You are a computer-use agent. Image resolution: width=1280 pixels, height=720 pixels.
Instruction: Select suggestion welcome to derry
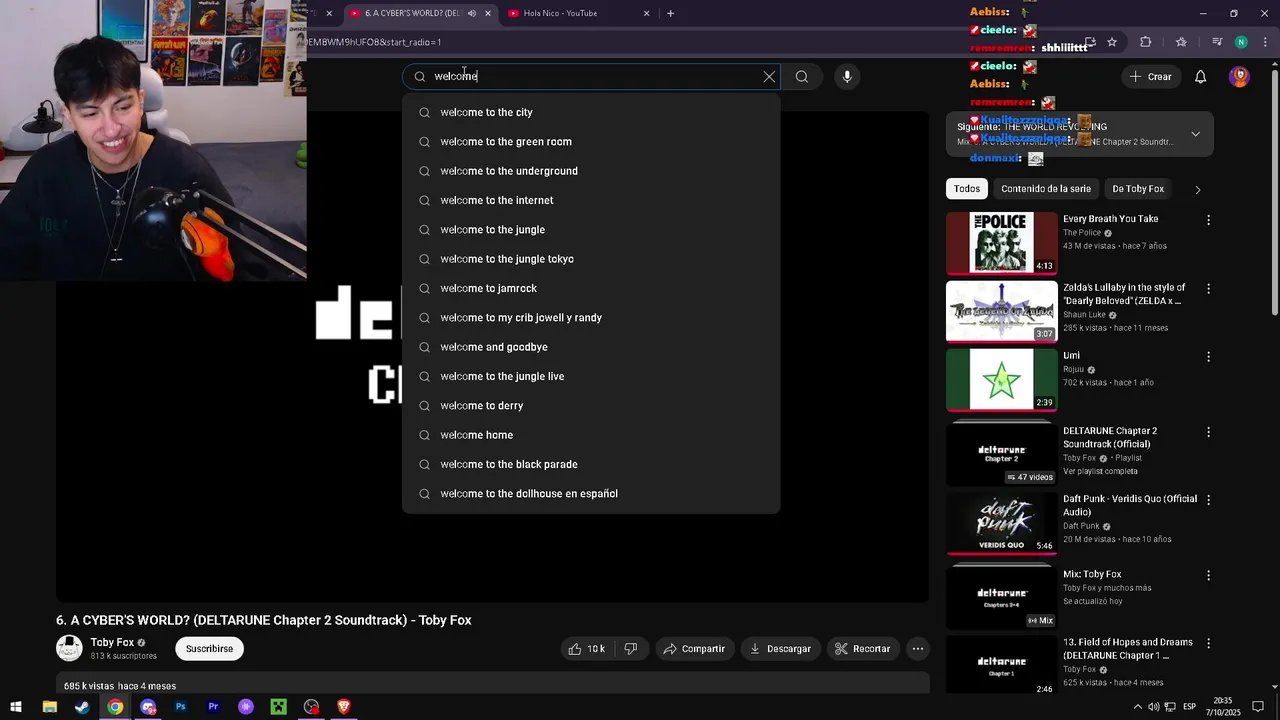tap(591, 406)
